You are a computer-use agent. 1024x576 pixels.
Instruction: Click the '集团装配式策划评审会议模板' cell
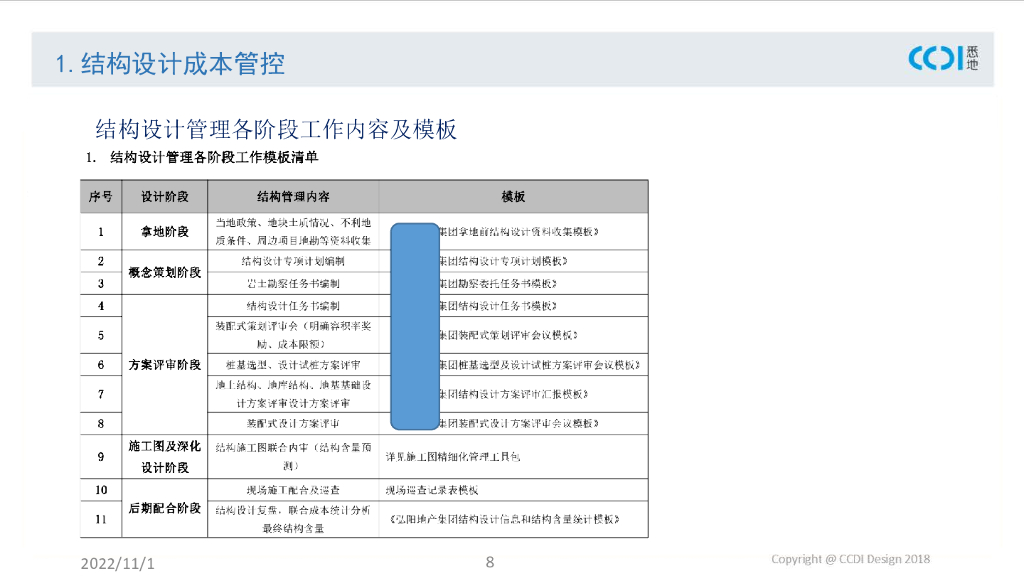[513, 335]
